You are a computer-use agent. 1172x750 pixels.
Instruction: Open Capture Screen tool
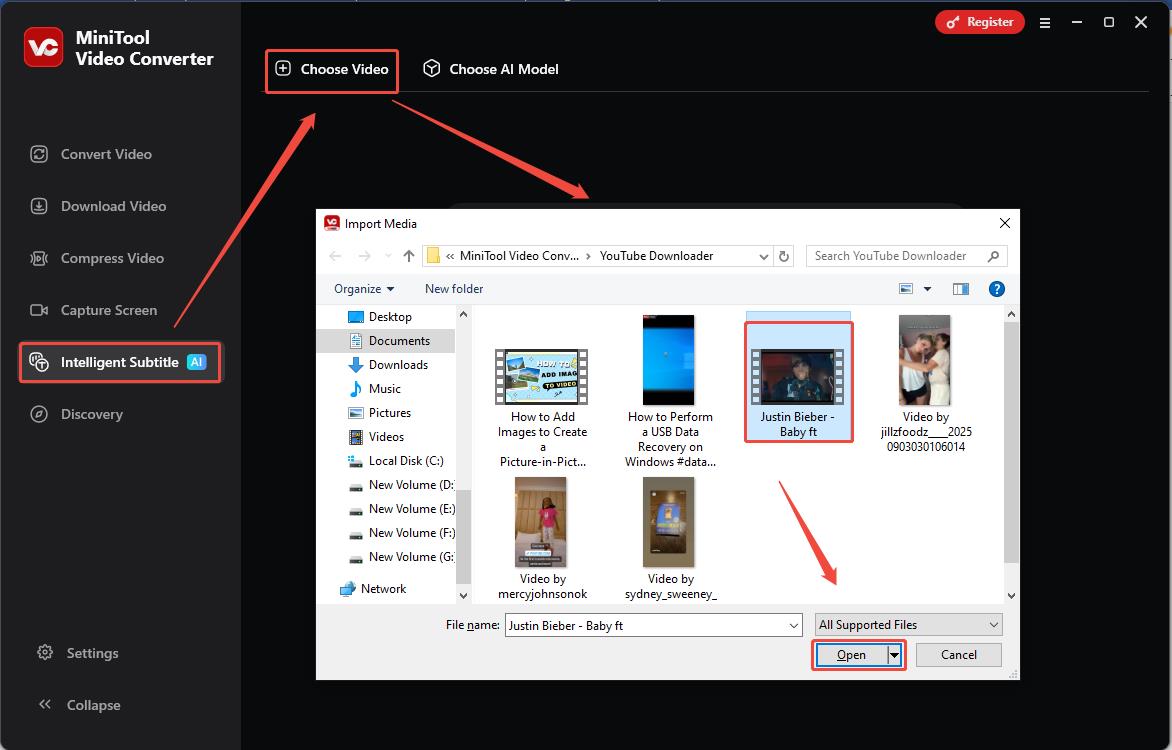pos(108,310)
